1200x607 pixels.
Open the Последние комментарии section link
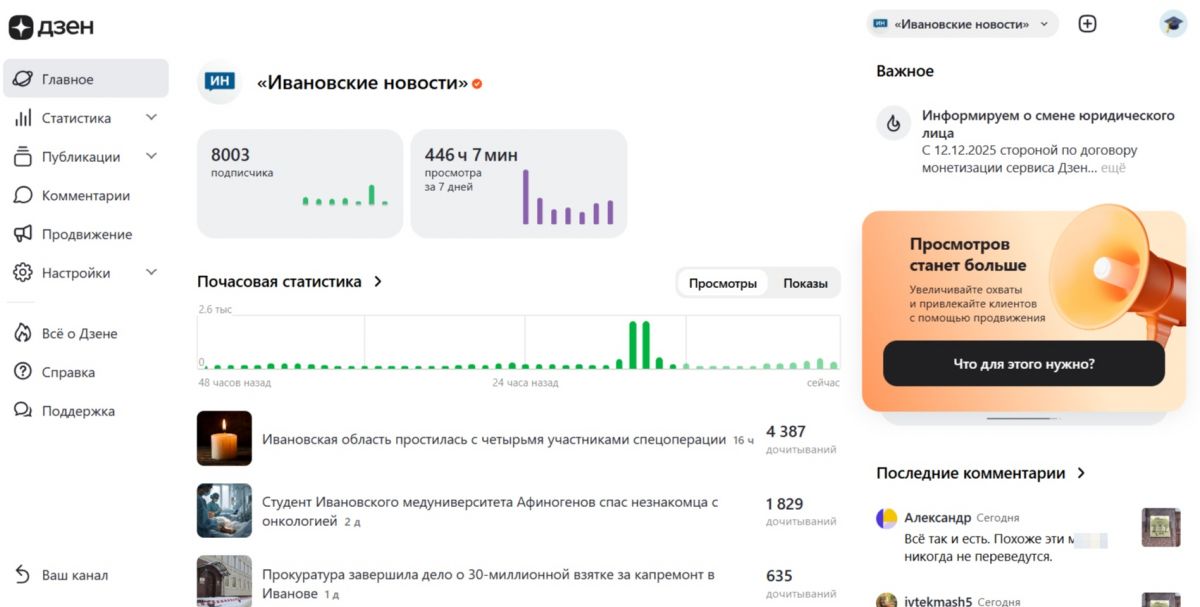coord(980,473)
